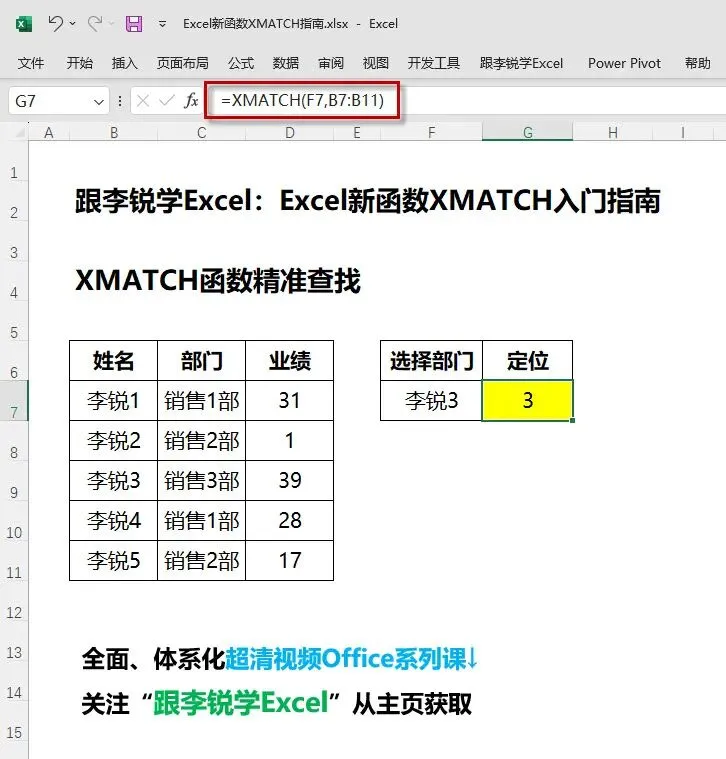Select column H header
The height and width of the screenshot is (759, 726).
click(x=613, y=132)
